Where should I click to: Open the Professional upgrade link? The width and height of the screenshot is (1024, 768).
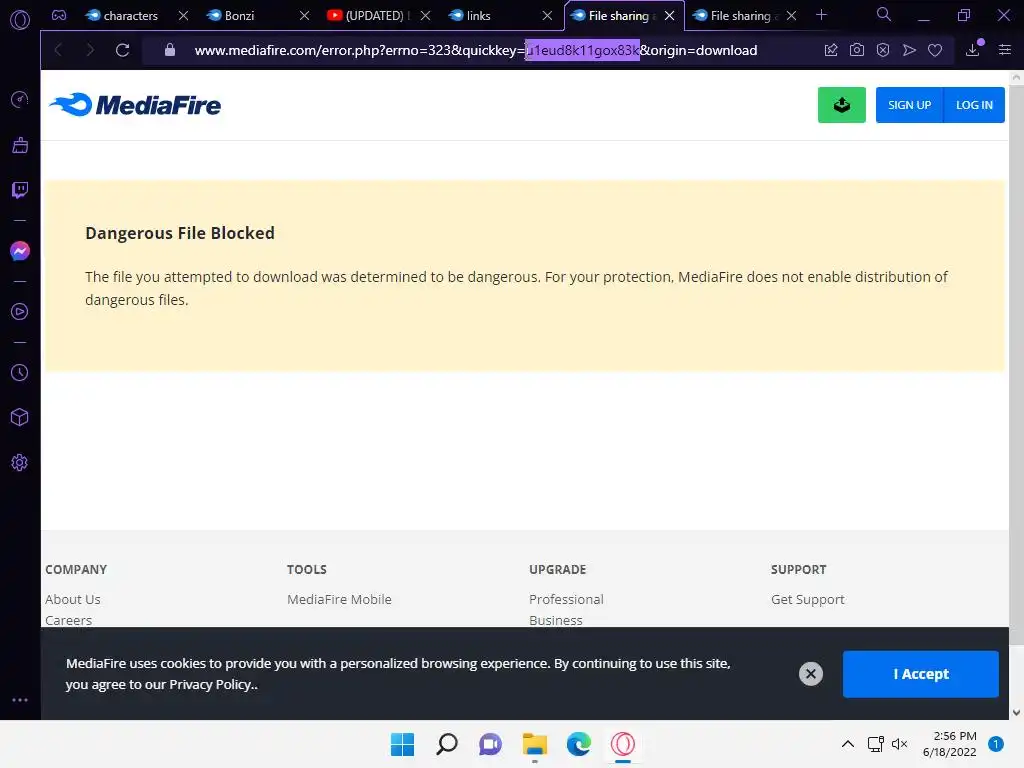(566, 599)
